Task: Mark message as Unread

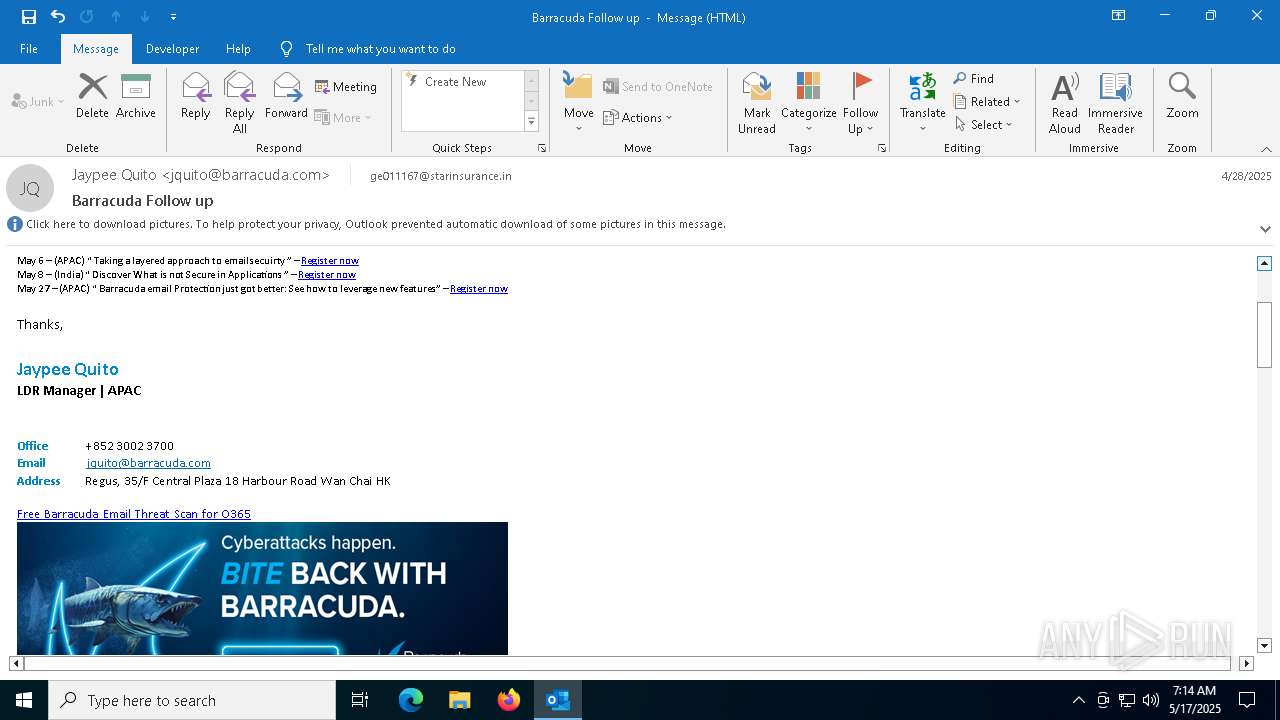Action: (x=757, y=102)
